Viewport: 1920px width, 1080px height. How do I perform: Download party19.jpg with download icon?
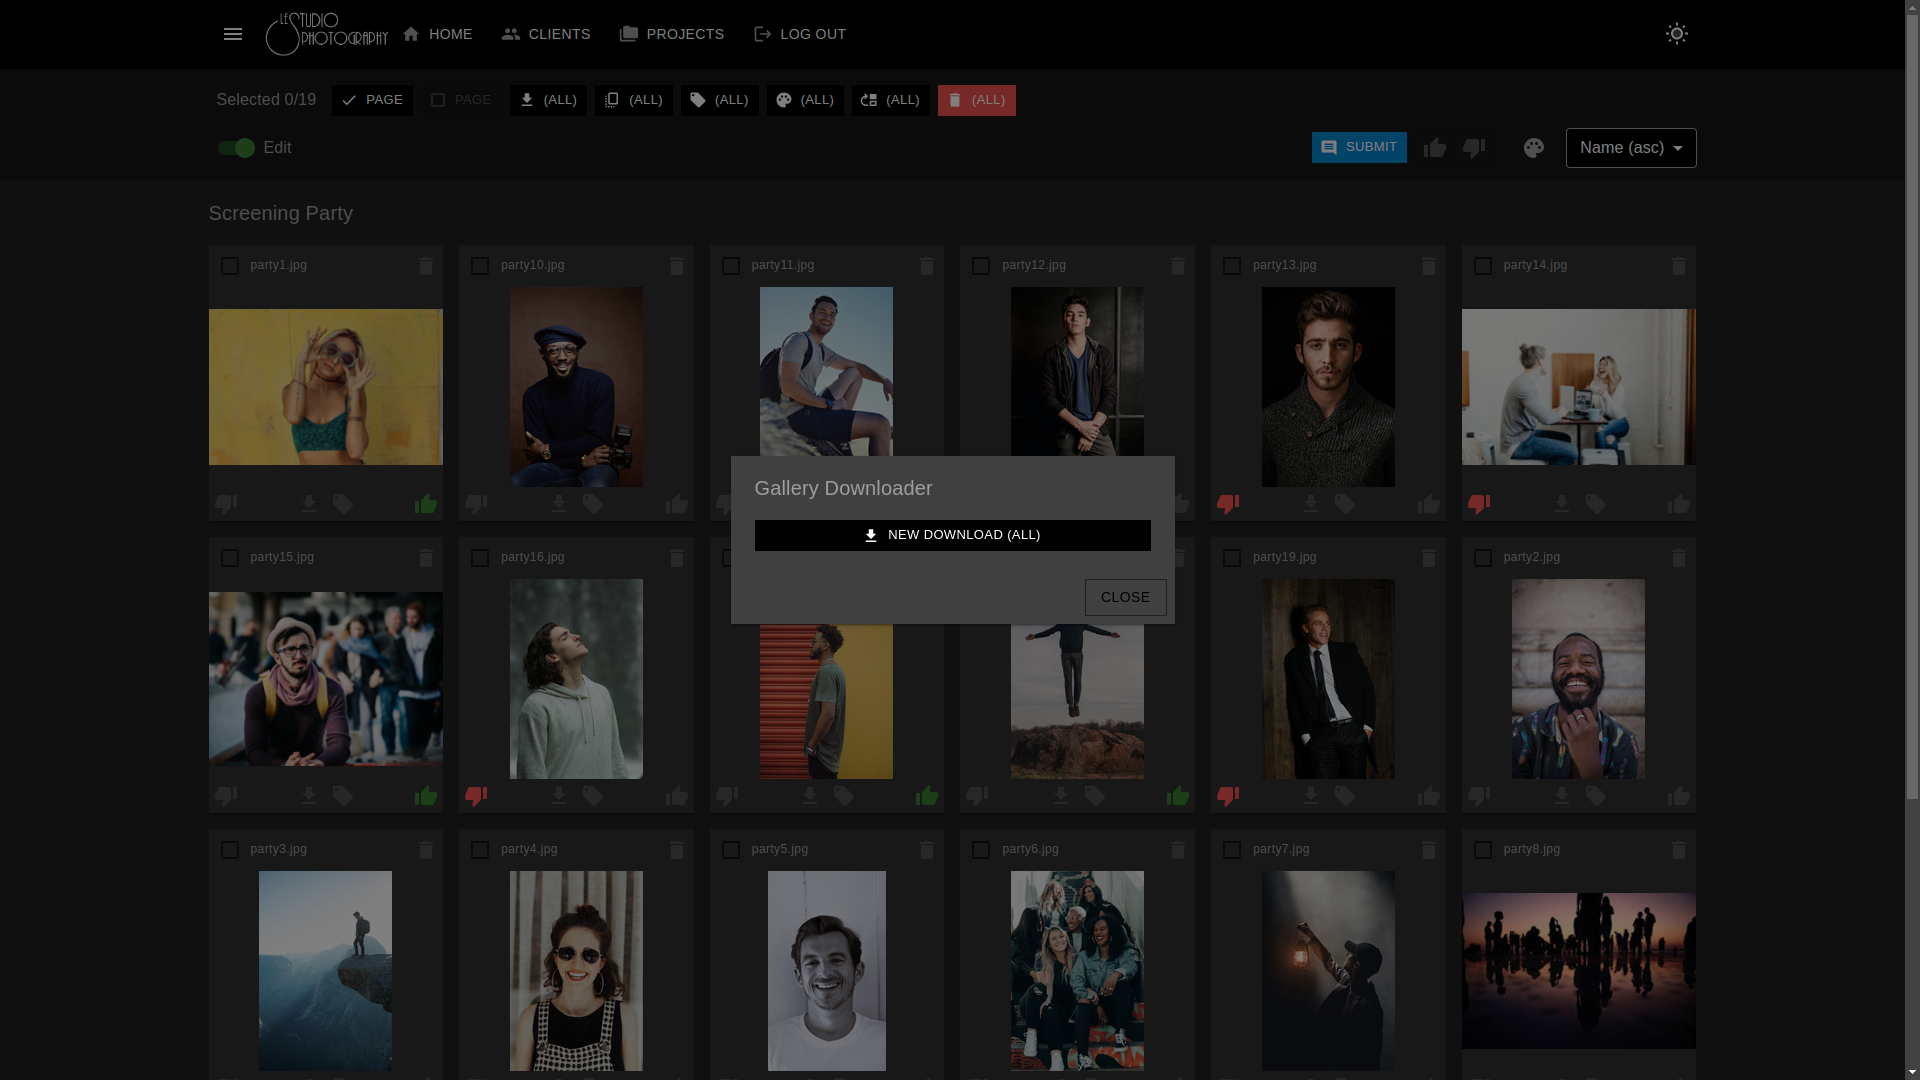(1311, 796)
